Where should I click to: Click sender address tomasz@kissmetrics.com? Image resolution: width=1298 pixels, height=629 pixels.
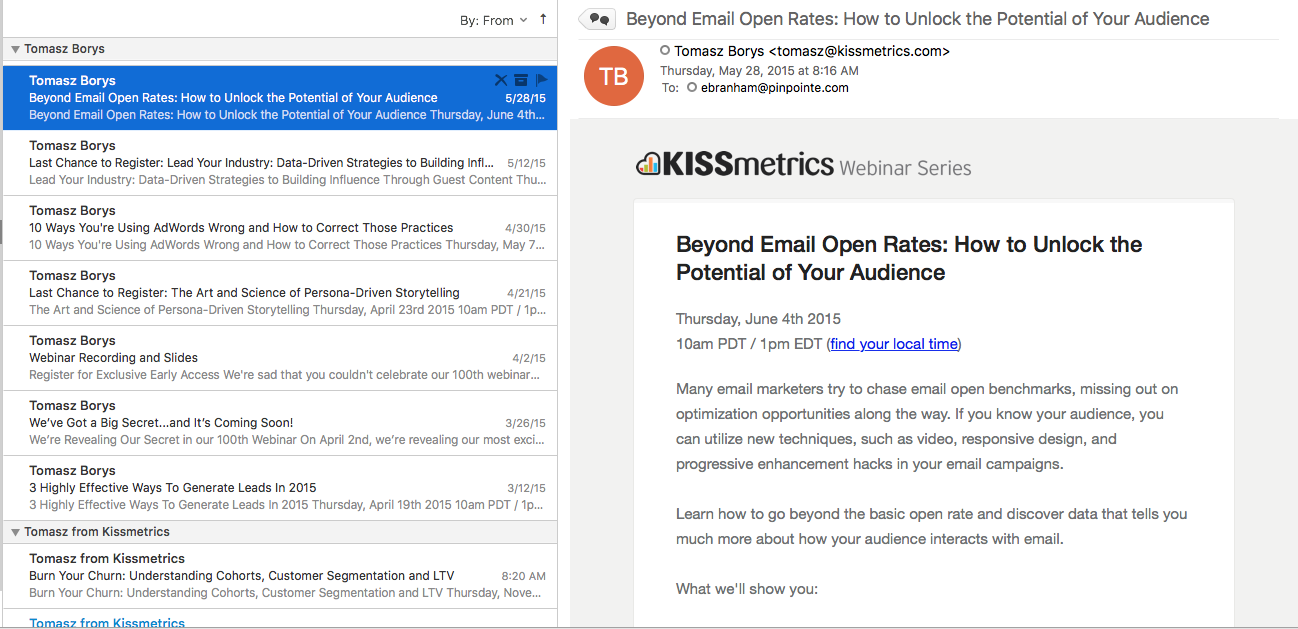pyautogui.click(x=859, y=51)
